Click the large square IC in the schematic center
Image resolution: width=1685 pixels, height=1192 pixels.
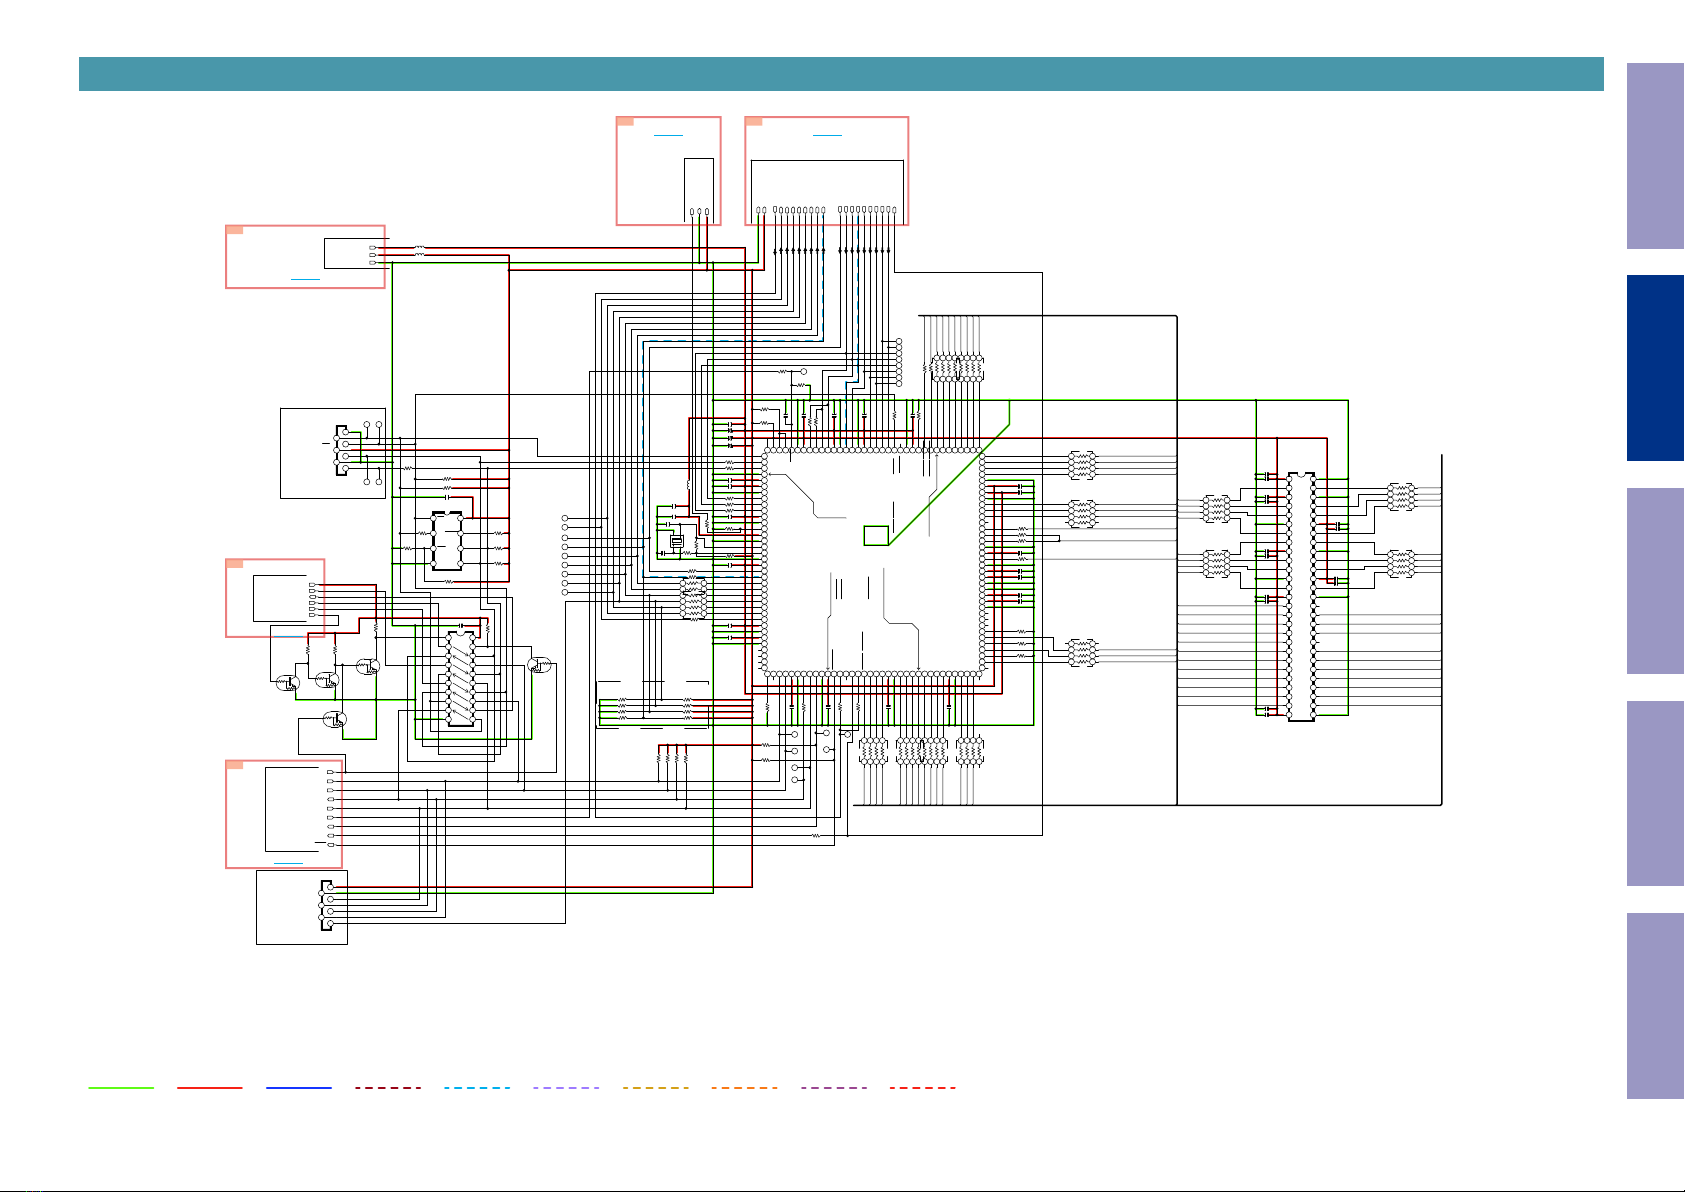(873, 563)
